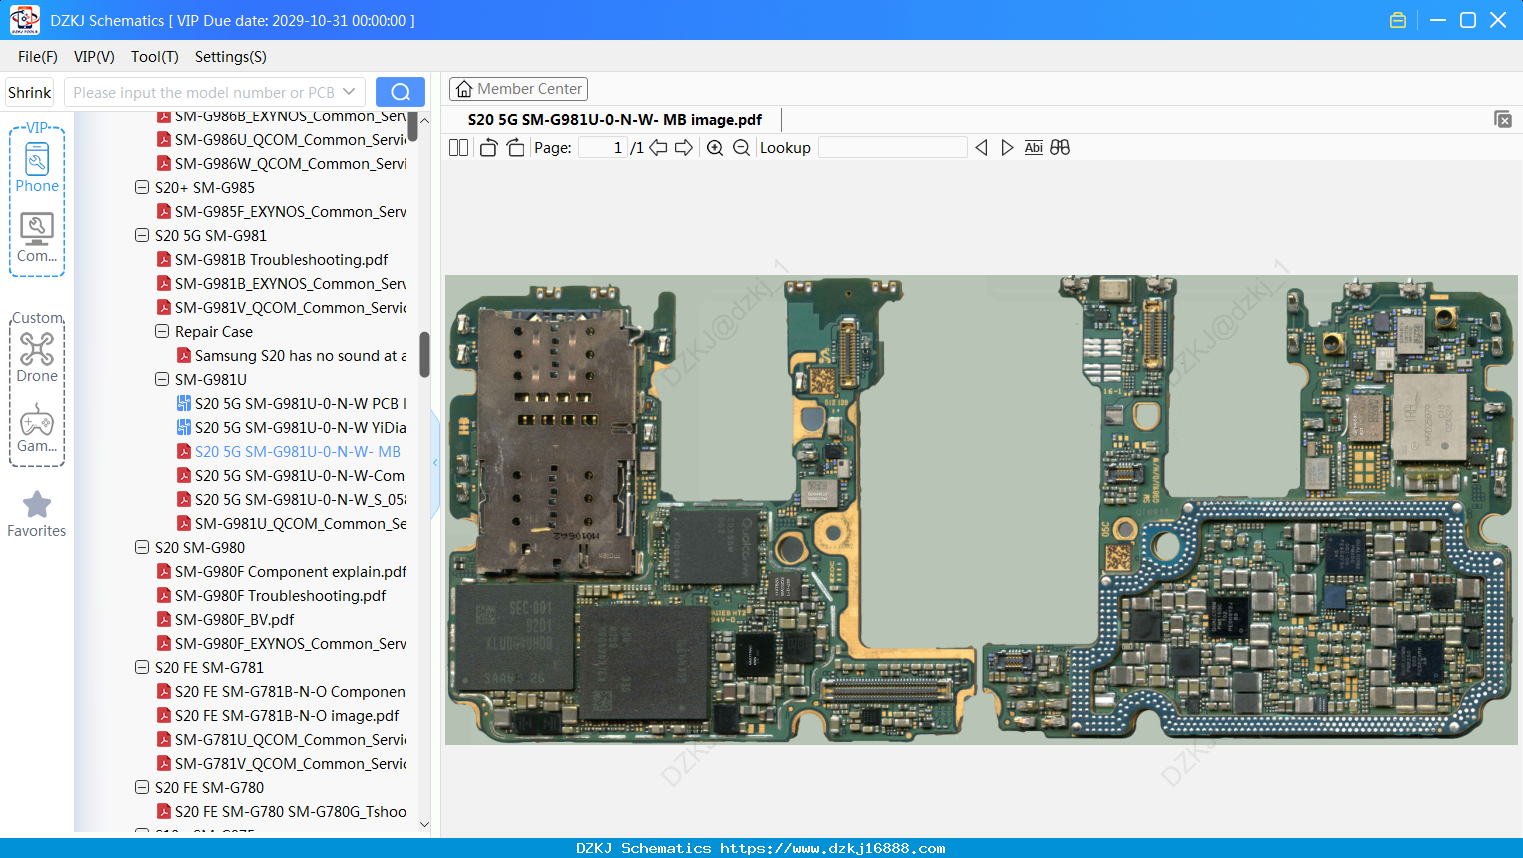This screenshot has height=858, width=1523.
Task: Collapse the S20 FE SM-G780 node
Action: pos(142,788)
